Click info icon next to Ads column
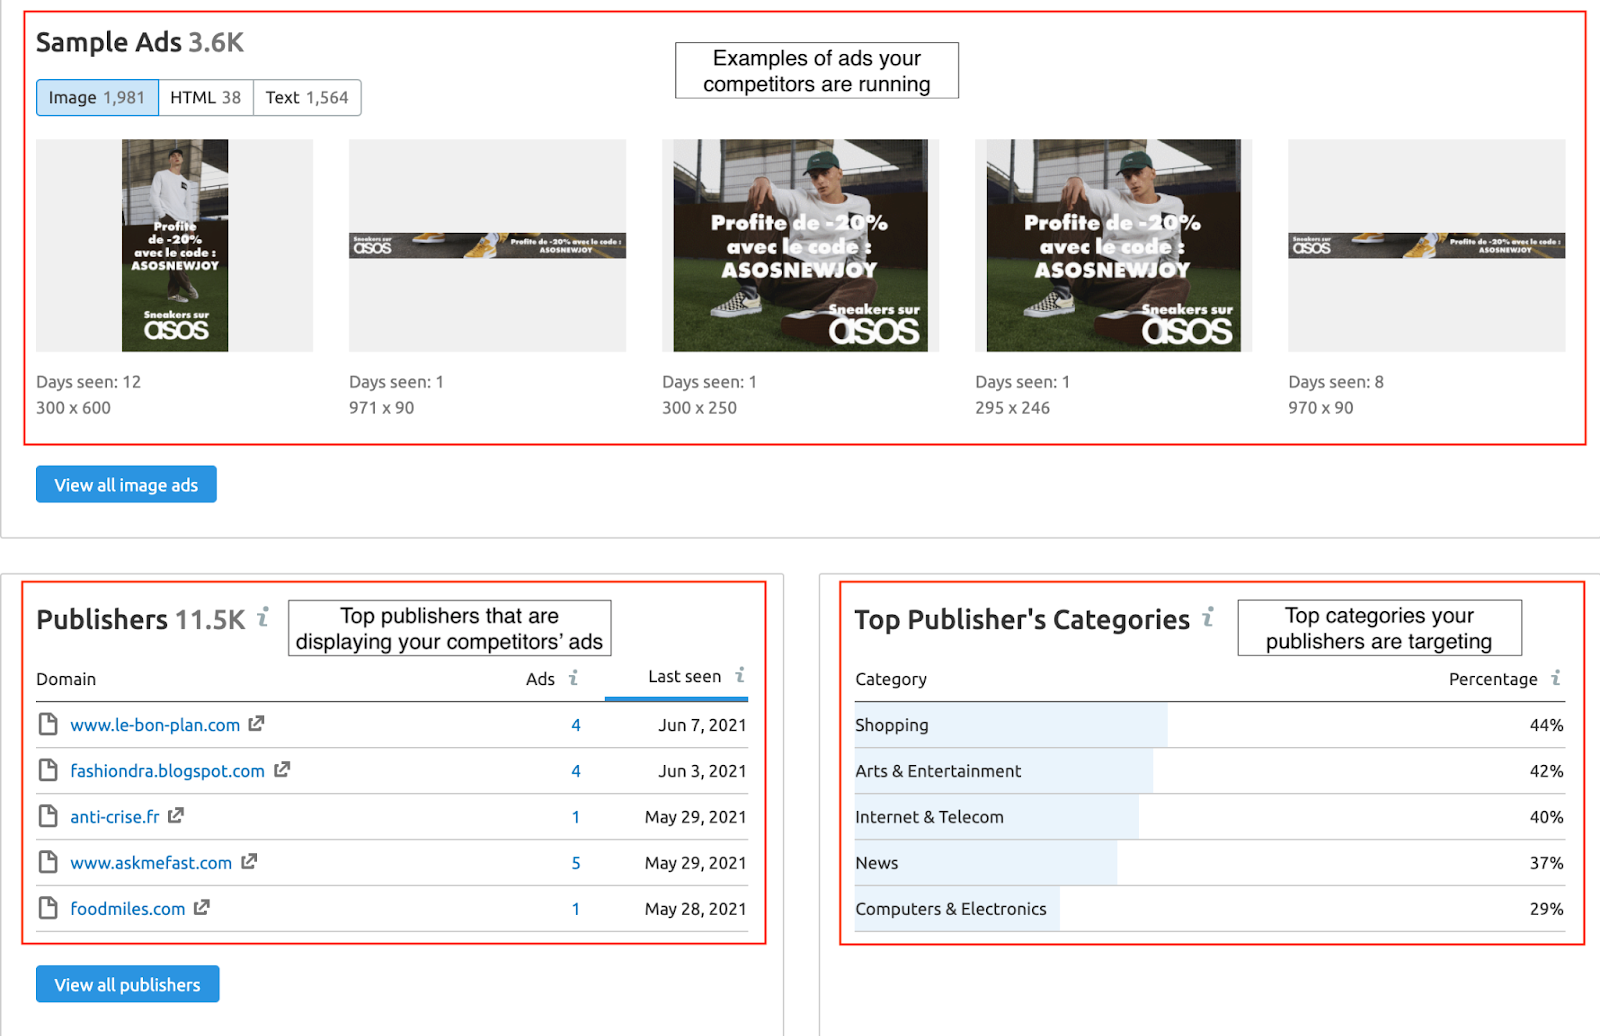The width and height of the screenshot is (1600, 1036). (x=573, y=678)
